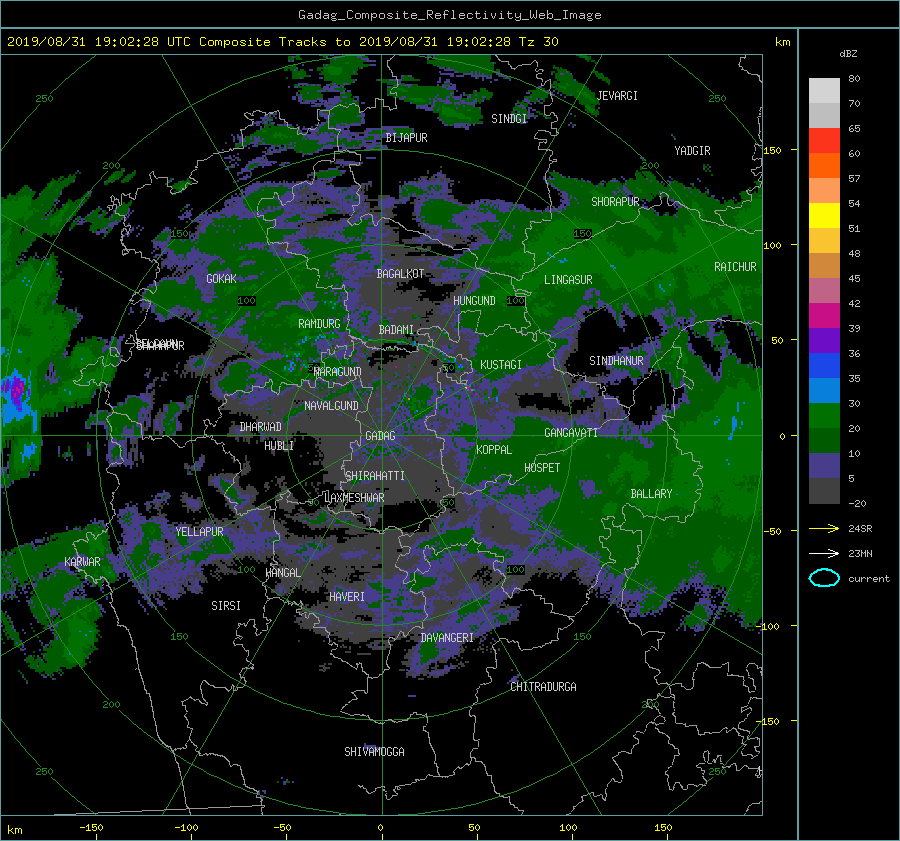This screenshot has width=900, height=841.
Task: Select the SINDGI city label
Action: pos(509,119)
